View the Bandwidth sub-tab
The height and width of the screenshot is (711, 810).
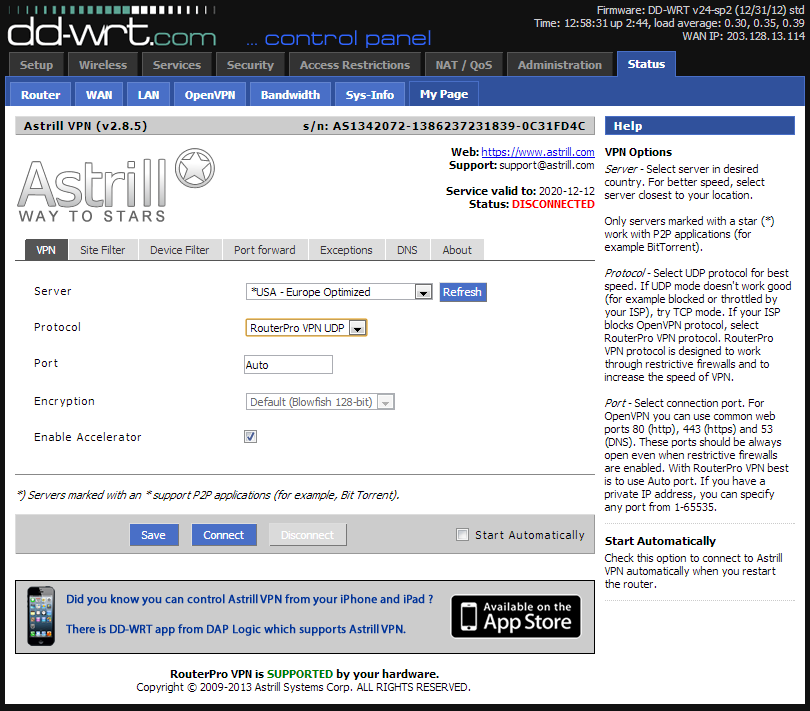coord(290,95)
